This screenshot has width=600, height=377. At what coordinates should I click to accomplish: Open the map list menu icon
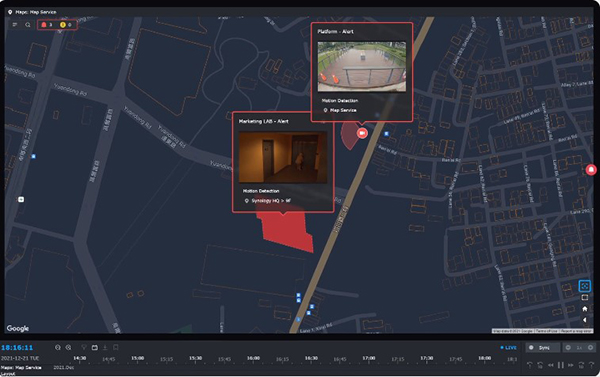pyautogui.click(x=15, y=24)
